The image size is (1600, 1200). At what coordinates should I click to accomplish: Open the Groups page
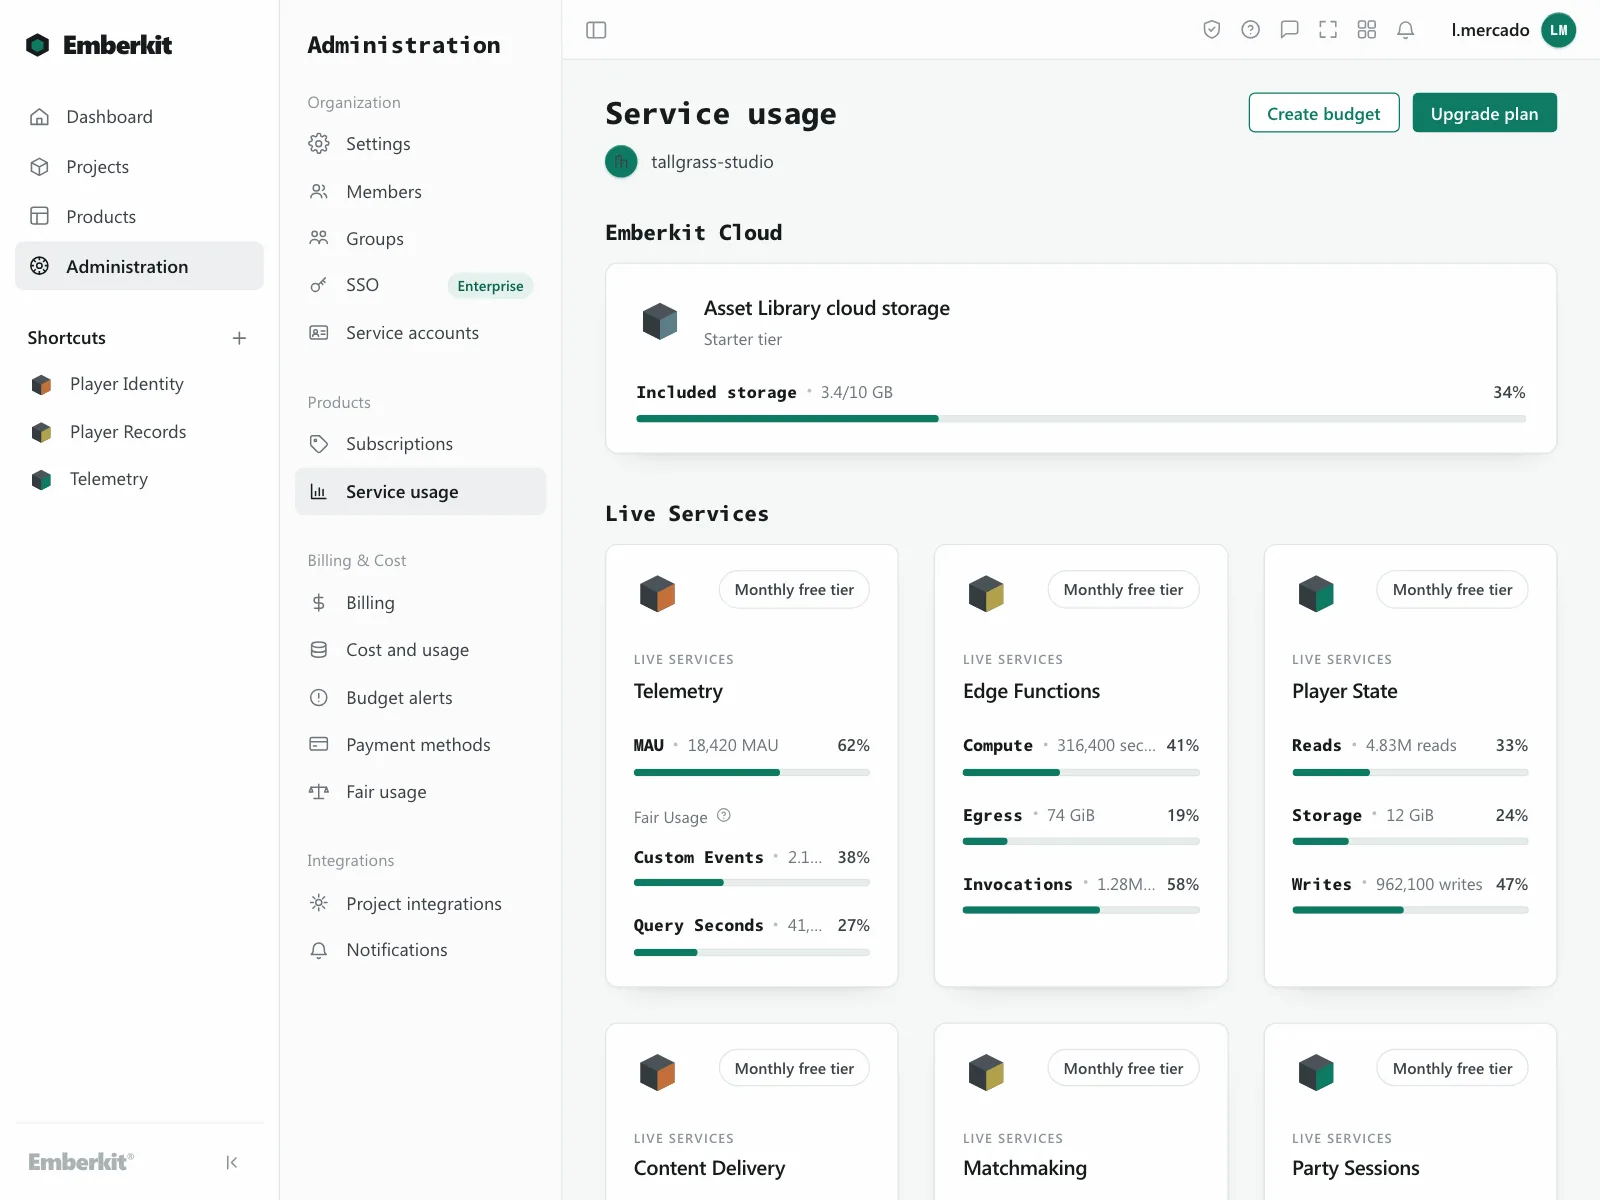pos(420,239)
